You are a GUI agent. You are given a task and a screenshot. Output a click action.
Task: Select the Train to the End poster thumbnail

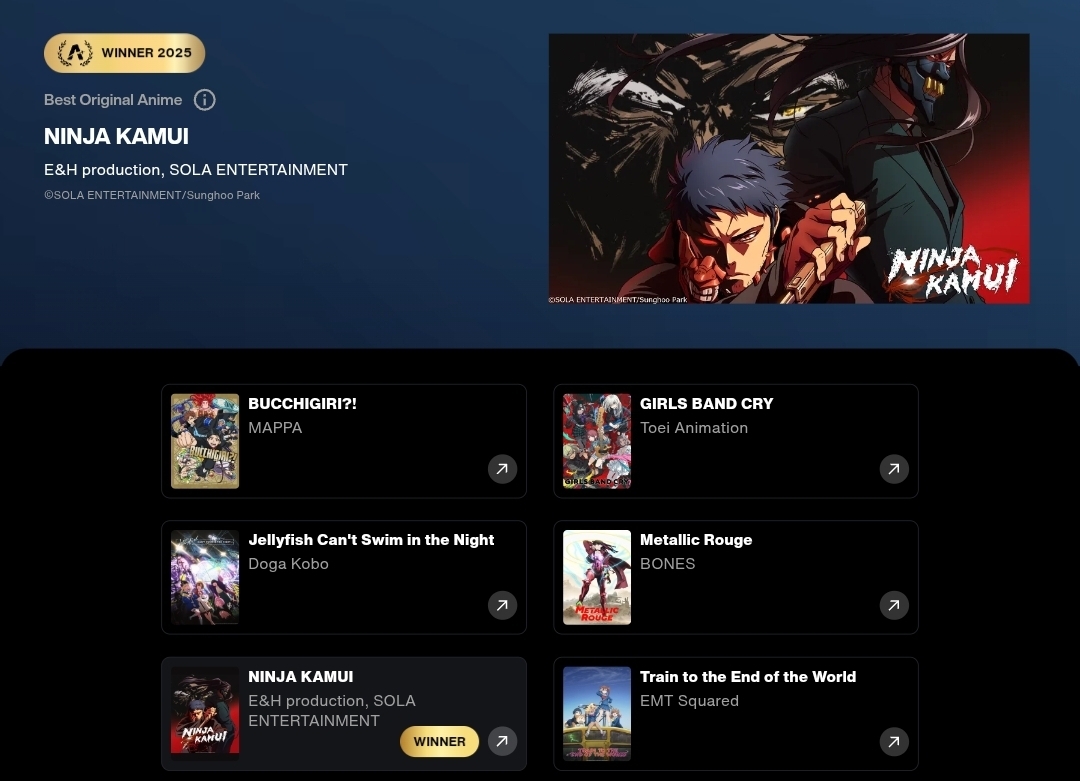(x=597, y=714)
